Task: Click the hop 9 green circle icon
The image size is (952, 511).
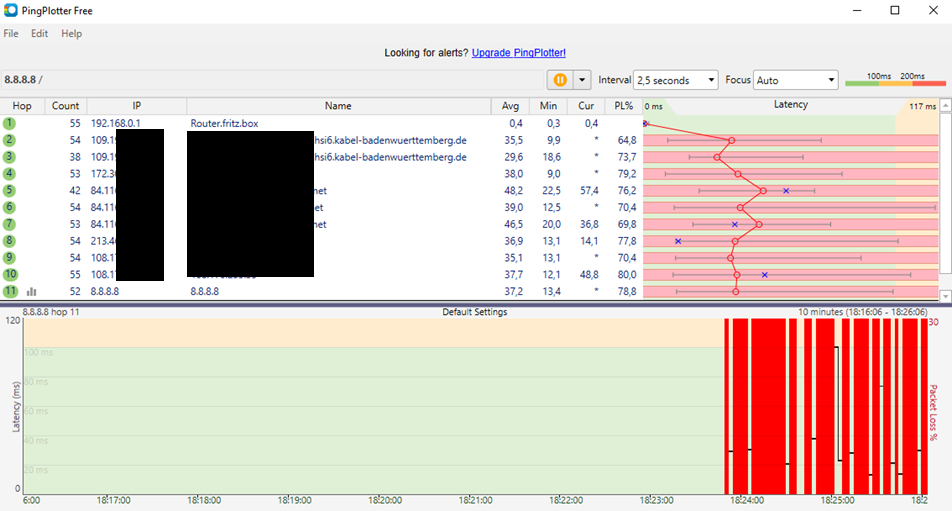Action: 9,258
